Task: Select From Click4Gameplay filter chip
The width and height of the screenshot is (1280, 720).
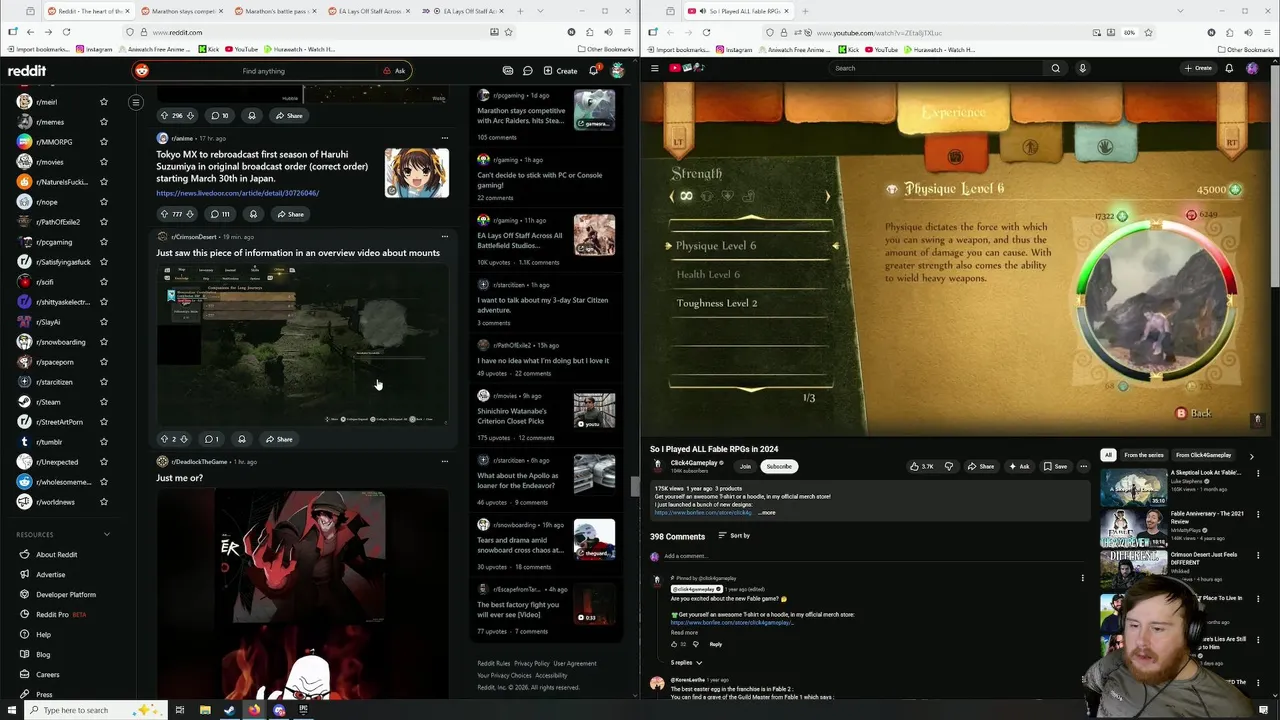Action: [x=1203, y=455]
